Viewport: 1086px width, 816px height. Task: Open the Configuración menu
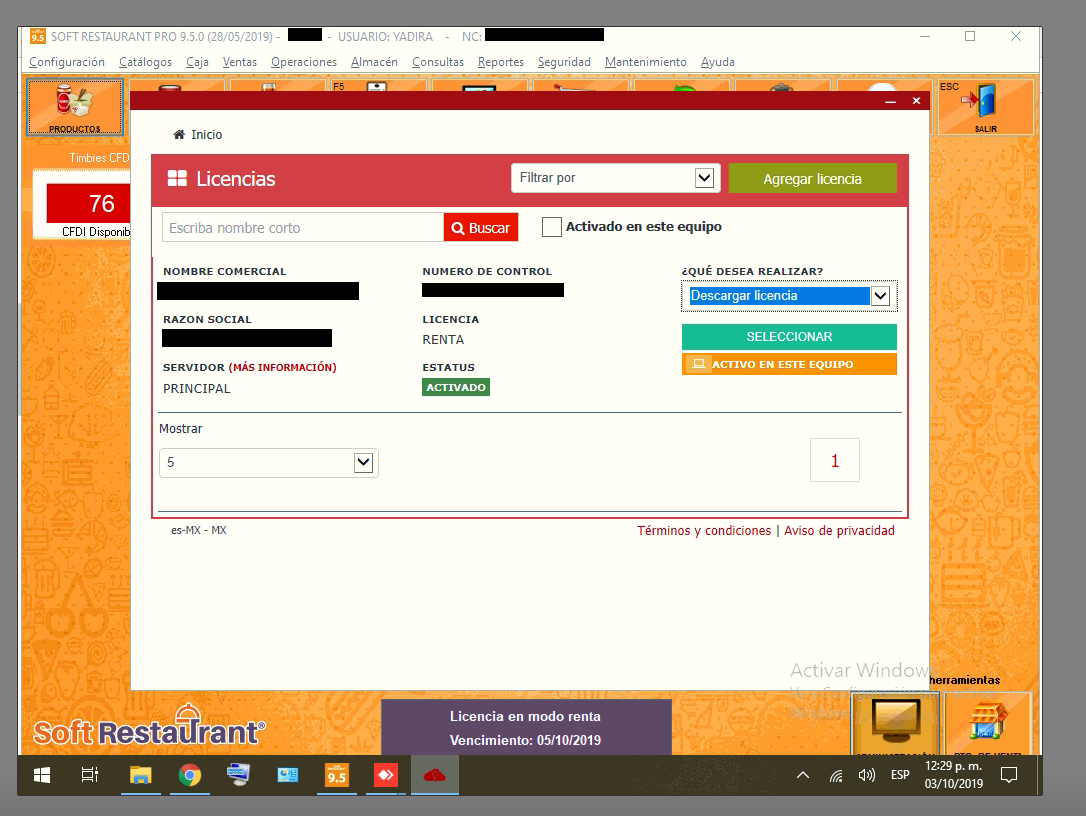(67, 62)
